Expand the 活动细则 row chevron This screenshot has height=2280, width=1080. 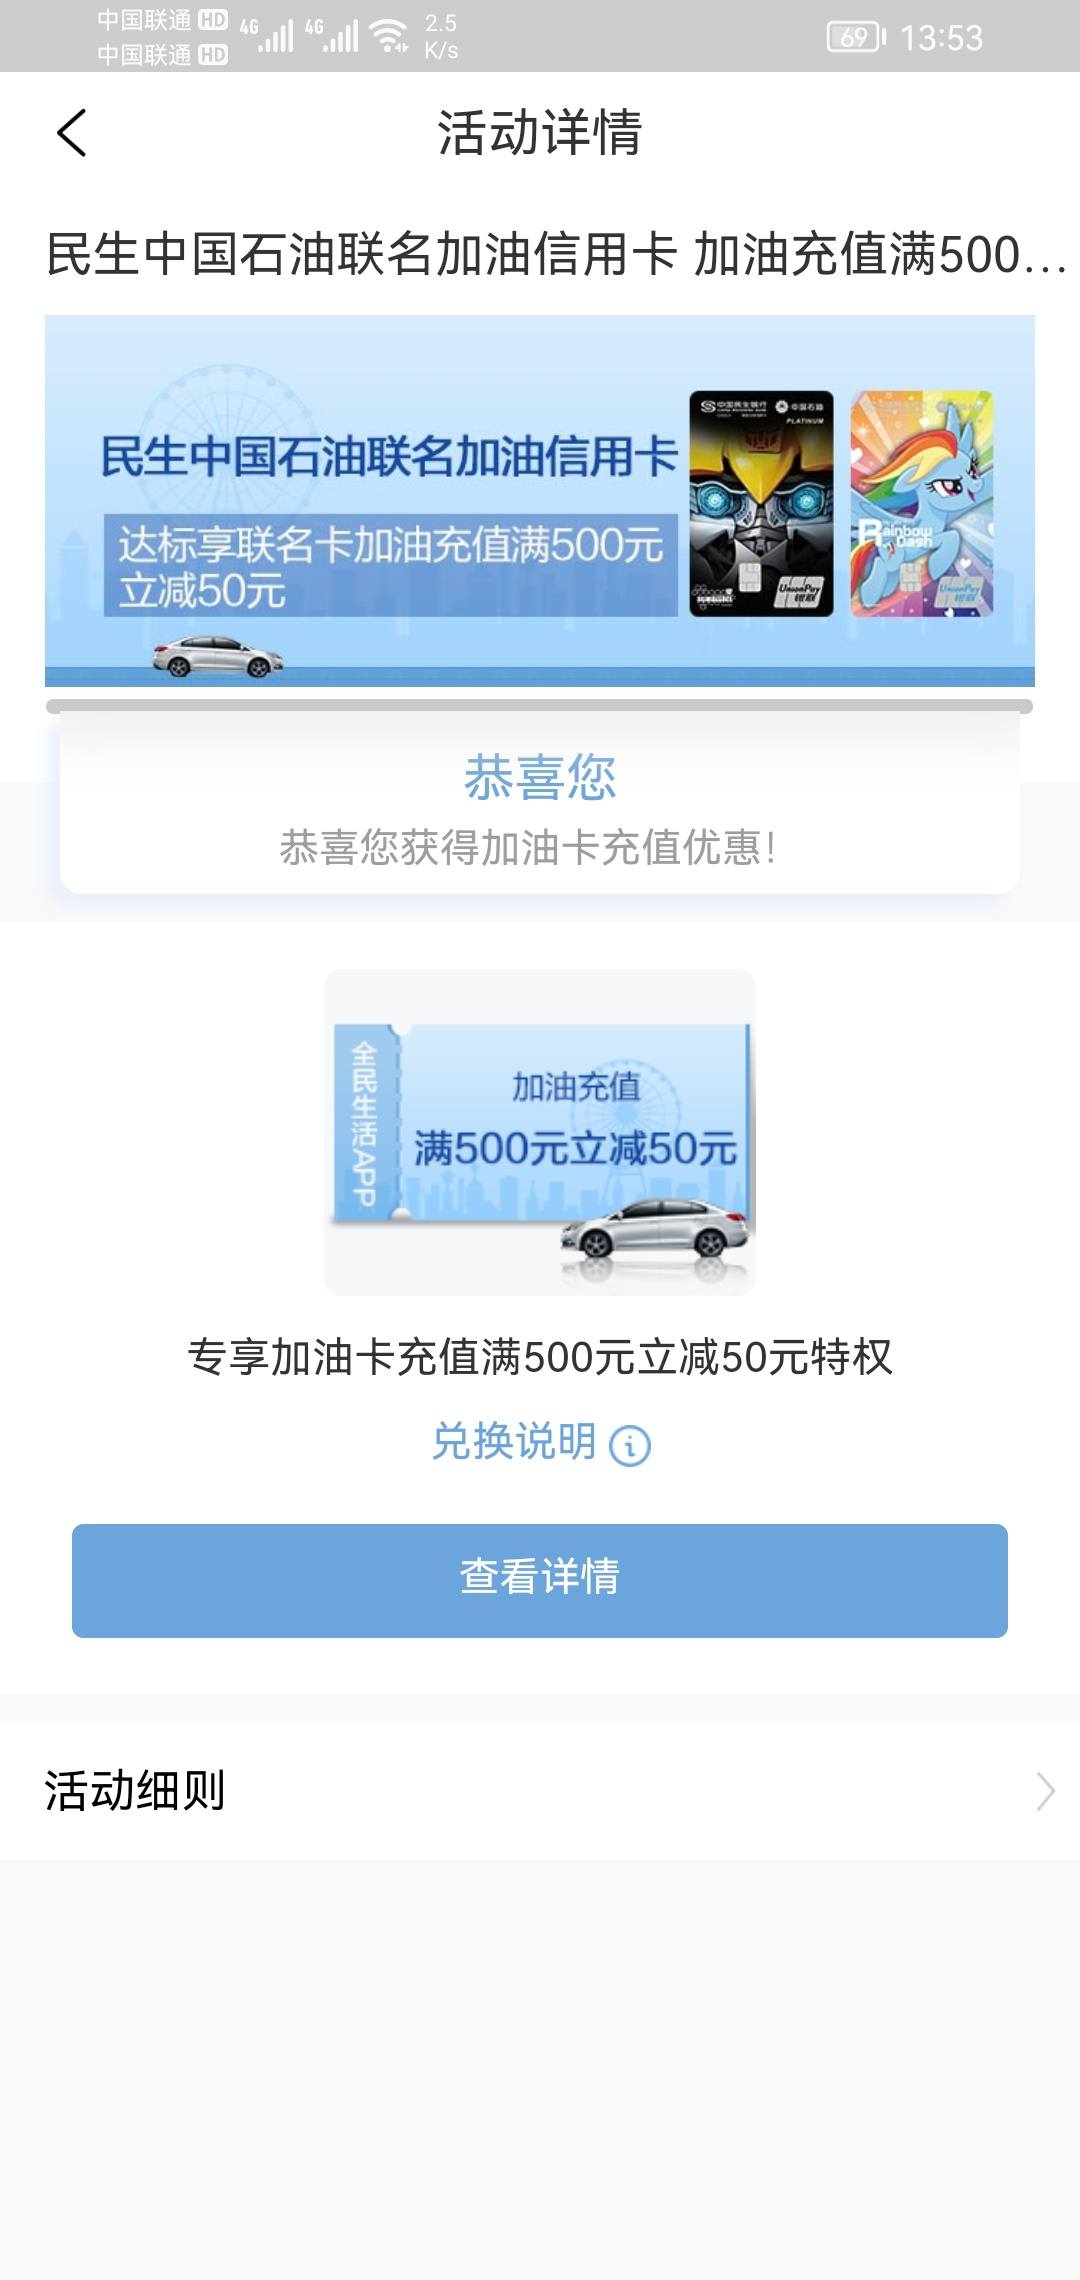coord(1045,1792)
